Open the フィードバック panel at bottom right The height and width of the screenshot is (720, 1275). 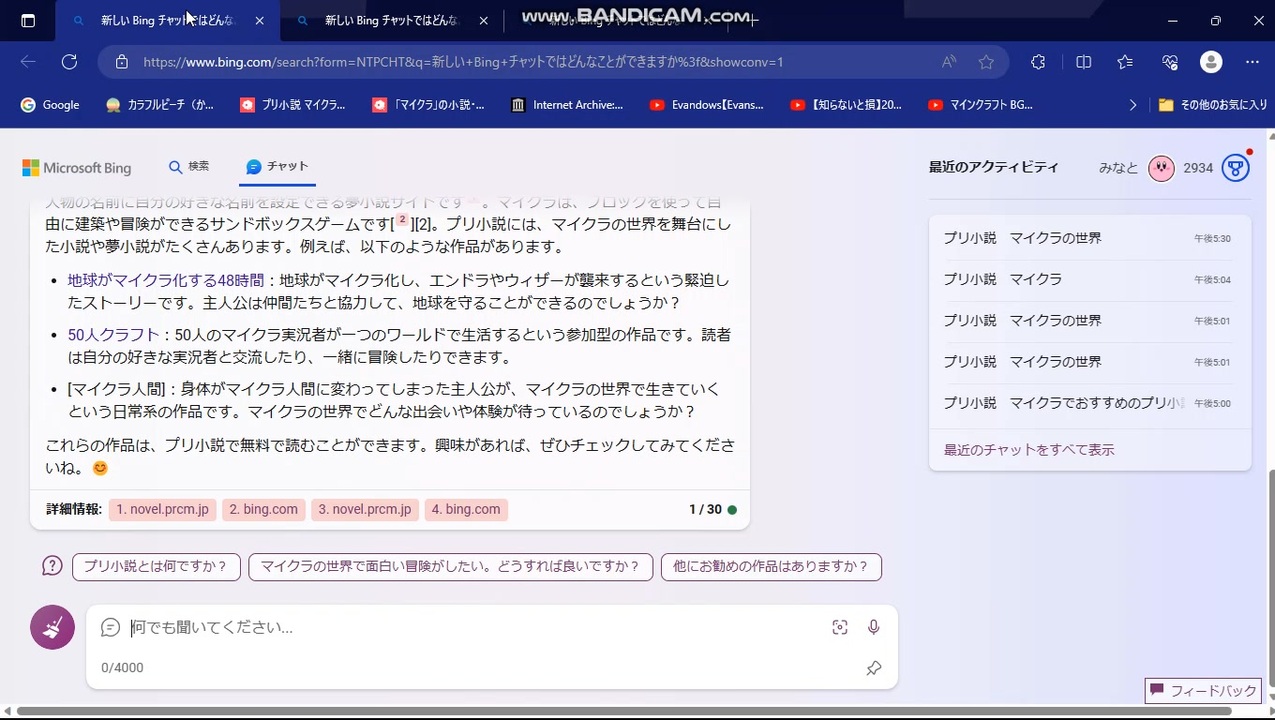1202,690
